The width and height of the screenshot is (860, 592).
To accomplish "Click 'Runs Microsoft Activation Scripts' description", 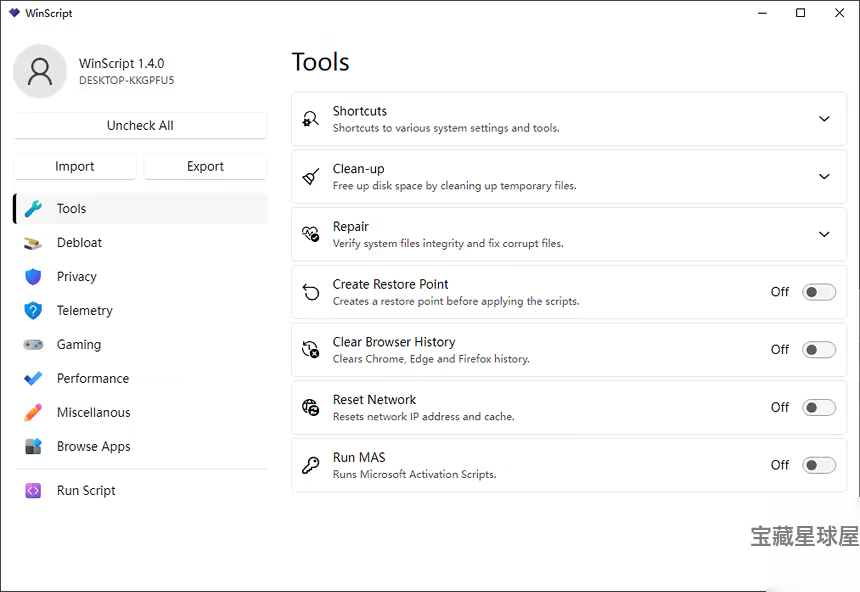I will tap(415, 474).
